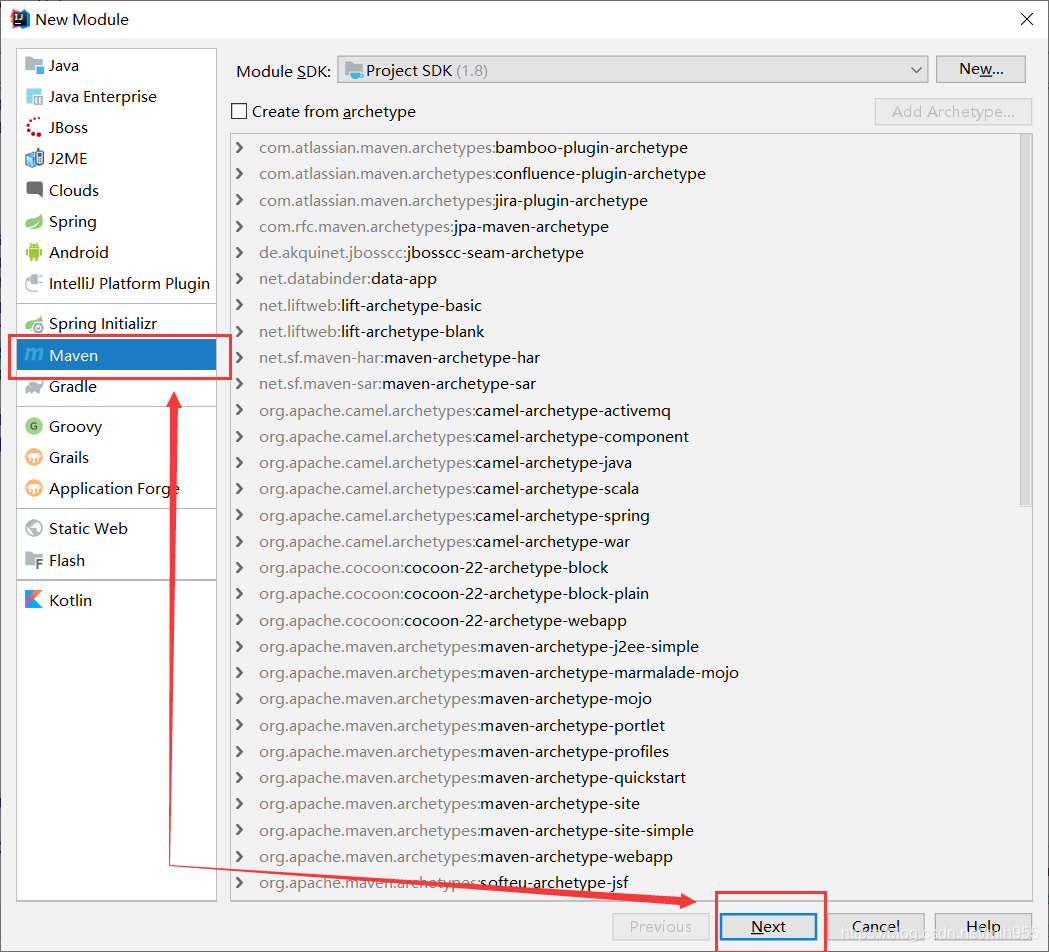1049x952 pixels.
Task: Expand bamboo-plugin-archetype entry
Action: pyautogui.click(x=240, y=147)
